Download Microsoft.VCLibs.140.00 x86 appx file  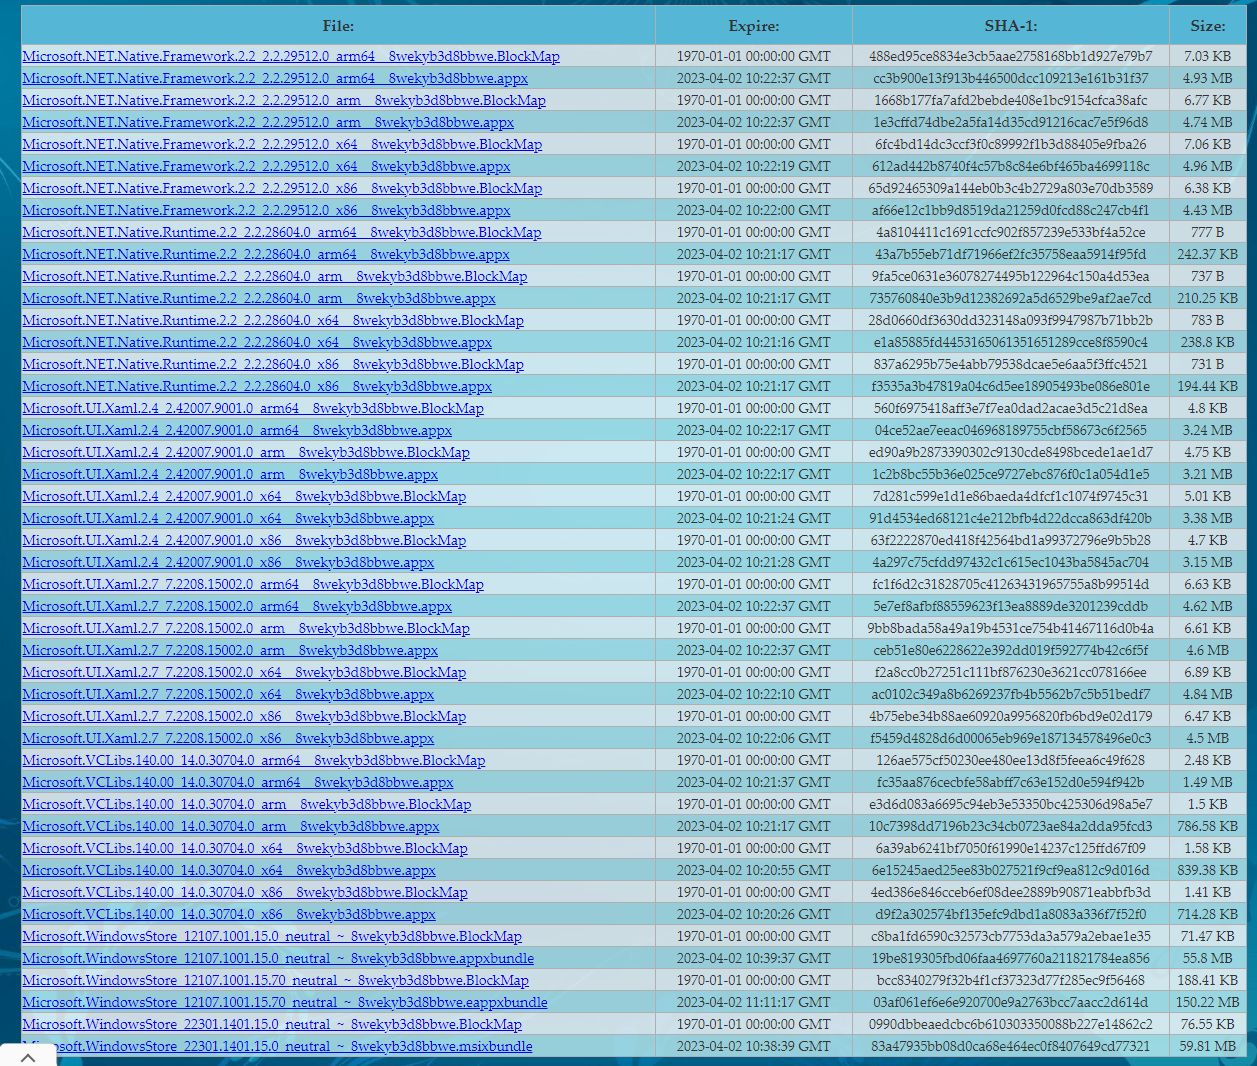click(229, 914)
